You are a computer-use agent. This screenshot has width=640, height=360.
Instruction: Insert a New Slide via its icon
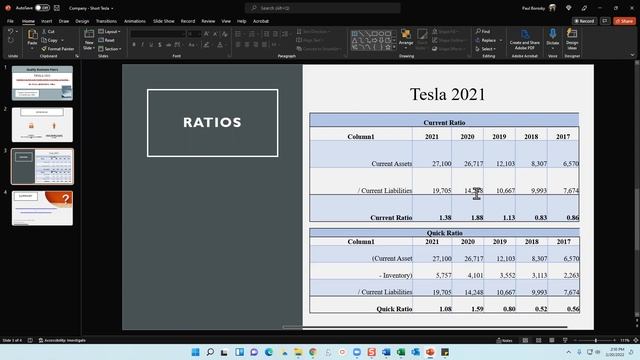coord(89,34)
